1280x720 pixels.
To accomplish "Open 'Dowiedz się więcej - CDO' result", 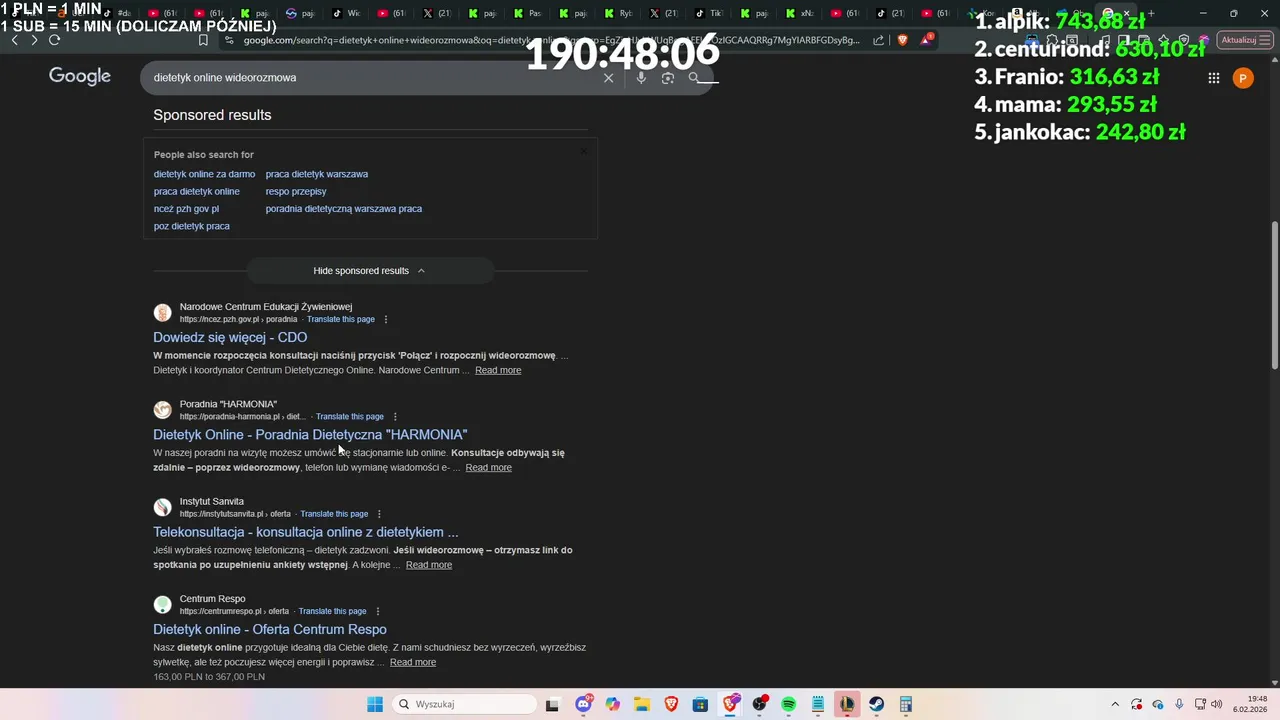I will pyautogui.click(x=230, y=338).
